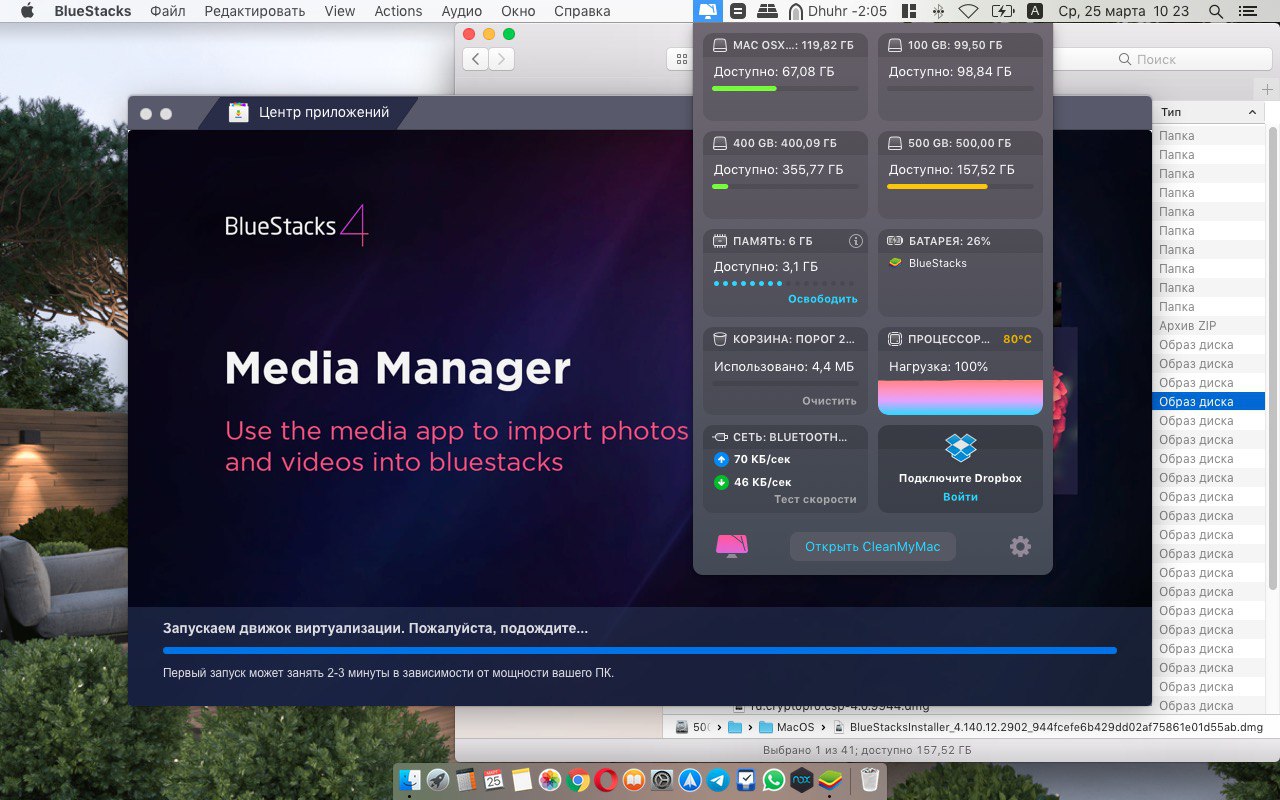Image resolution: width=1280 pixels, height=800 pixels.
Task: Open CleanMyMac settings gear
Action: (x=1020, y=546)
